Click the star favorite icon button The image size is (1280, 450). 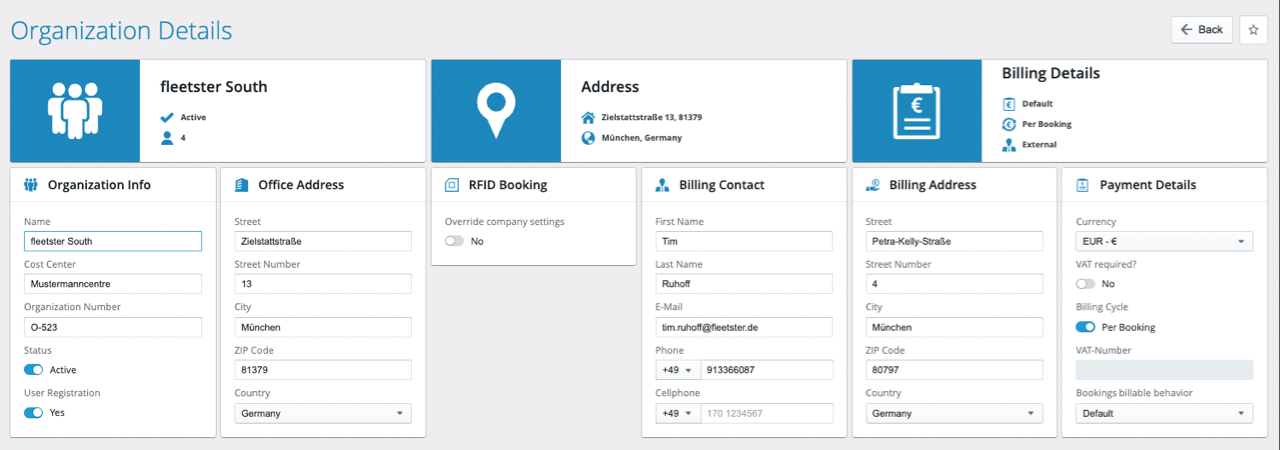(1253, 30)
